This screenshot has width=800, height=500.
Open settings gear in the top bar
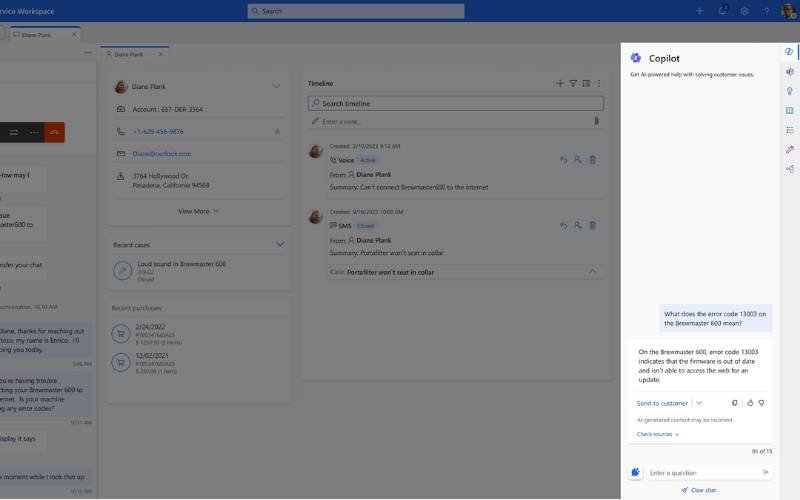pos(744,11)
